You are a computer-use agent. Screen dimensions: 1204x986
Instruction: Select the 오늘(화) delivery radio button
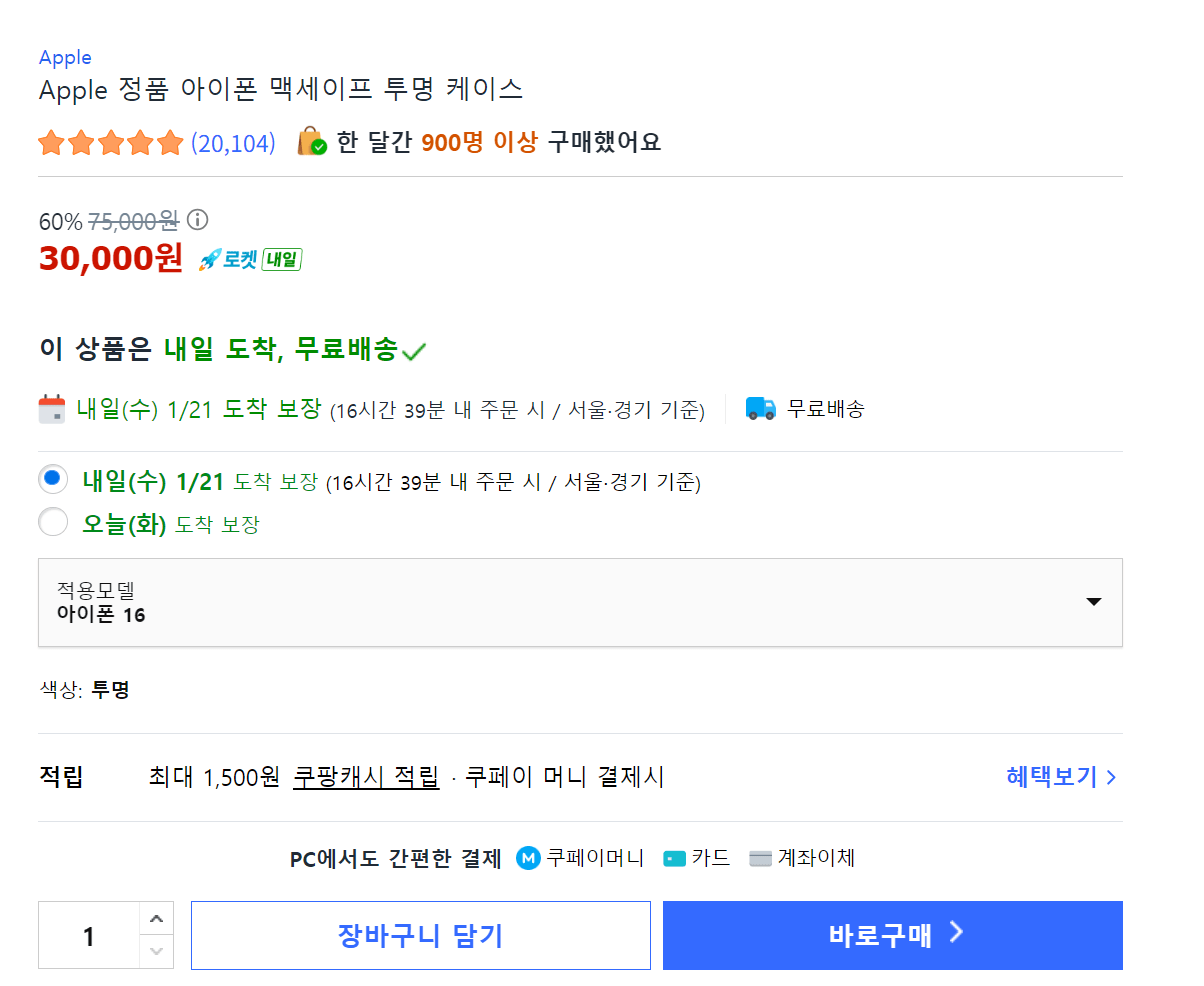click(x=53, y=521)
